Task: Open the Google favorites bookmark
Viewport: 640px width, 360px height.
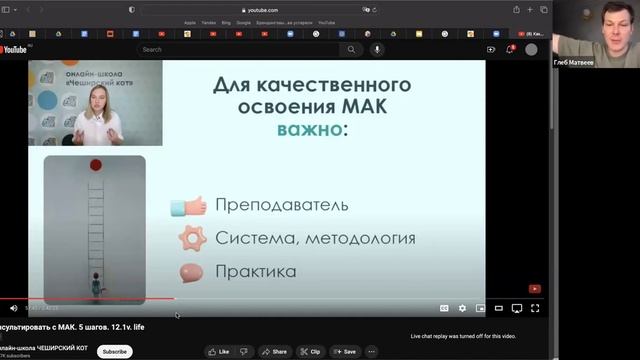Action: pos(243,23)
